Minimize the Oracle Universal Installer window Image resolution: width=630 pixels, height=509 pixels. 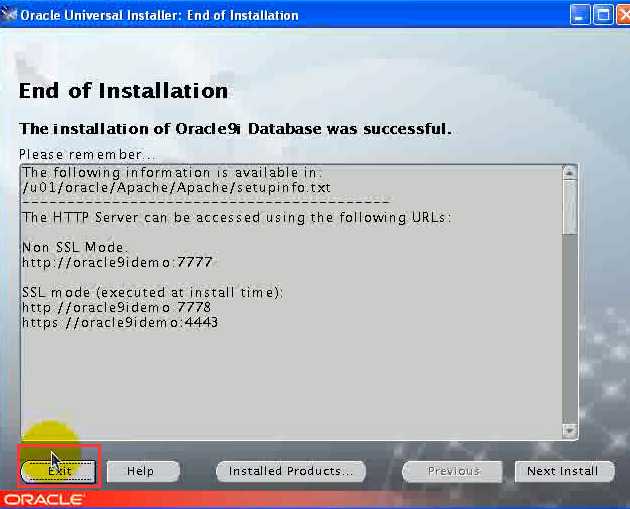(x=579, y=15)
